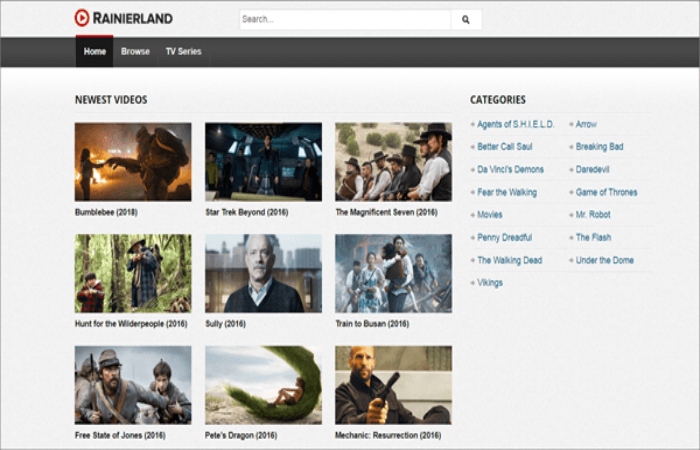Select the Better Call Saul category
The image size is (700, 450).
point(505,147)
